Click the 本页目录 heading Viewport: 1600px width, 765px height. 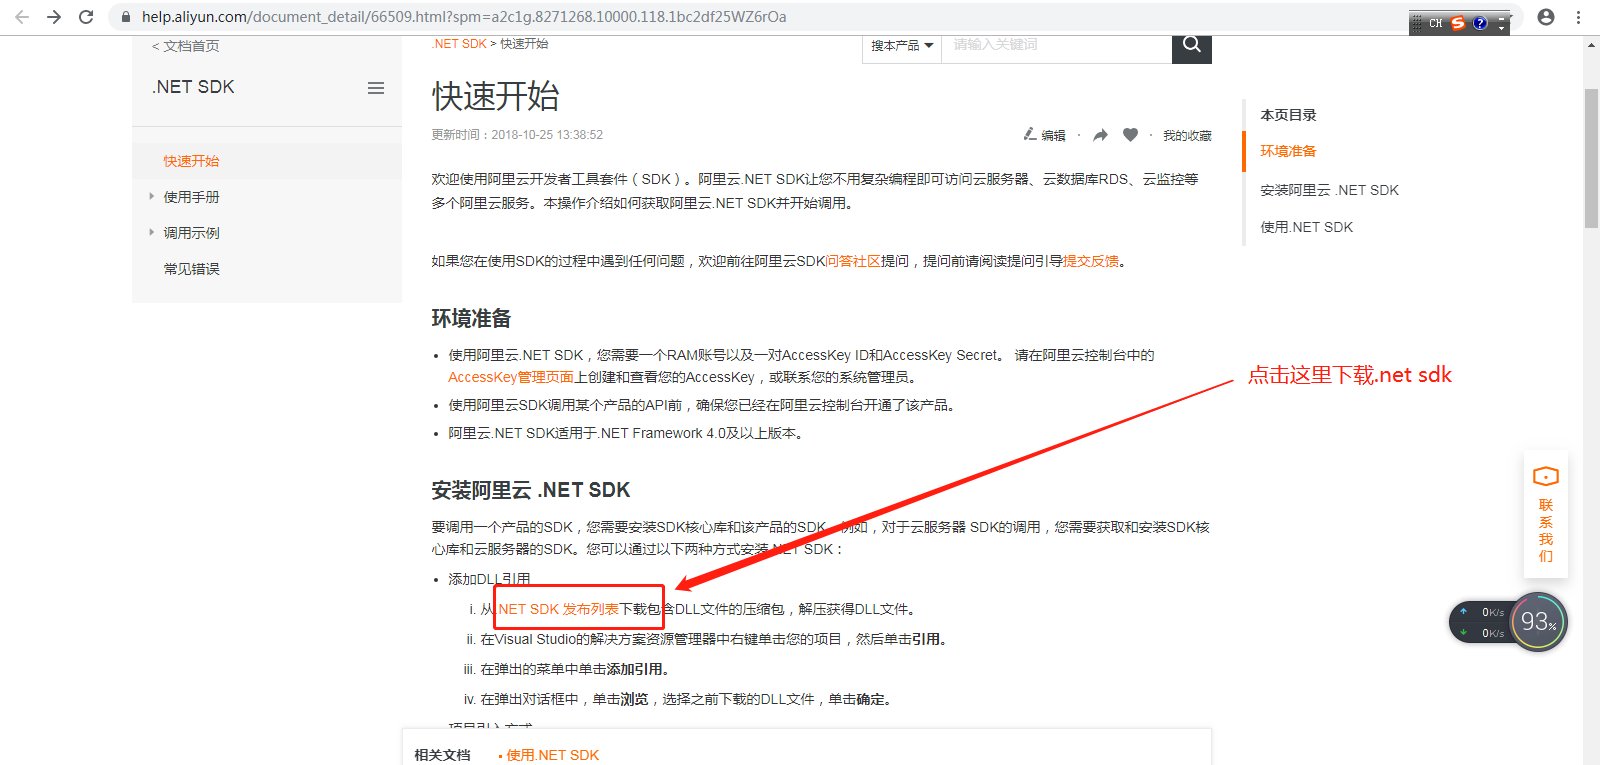(x=1288, y=115)
